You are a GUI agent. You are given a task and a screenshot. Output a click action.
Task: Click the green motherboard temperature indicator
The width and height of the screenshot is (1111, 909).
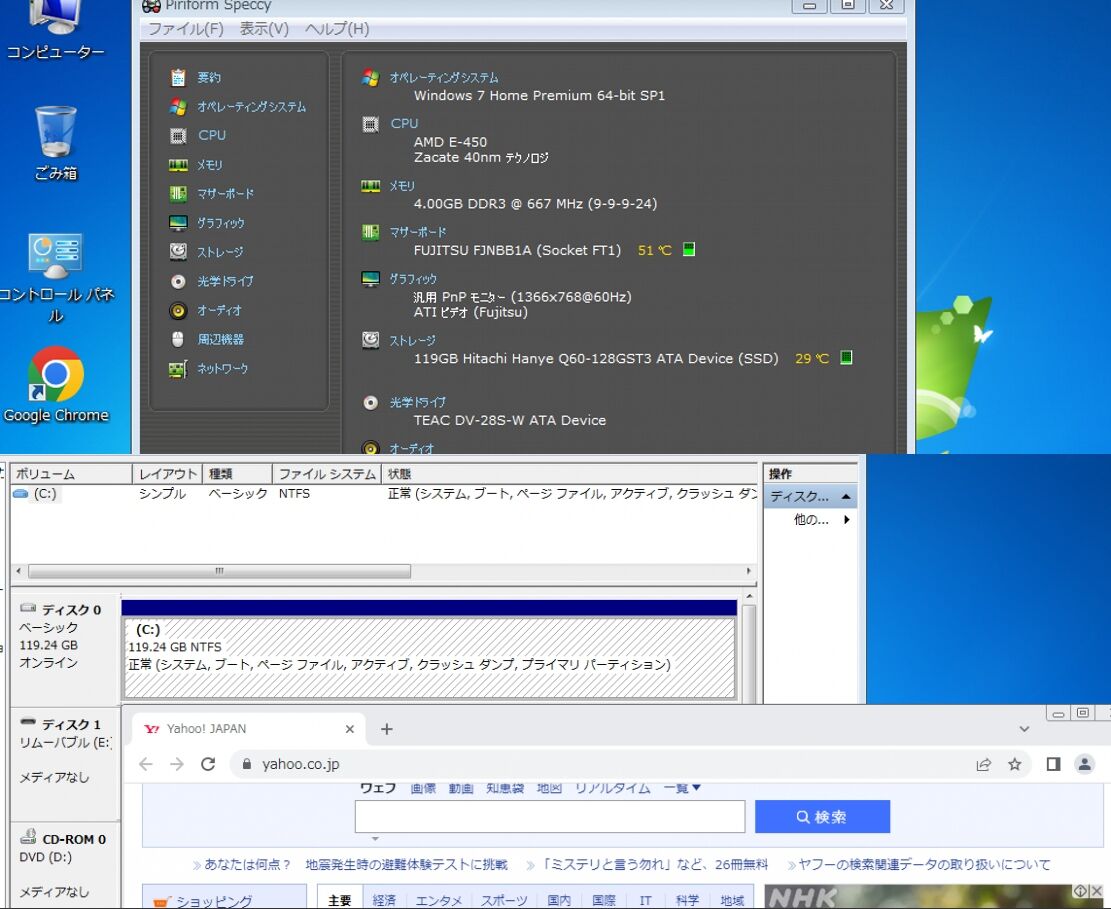[689, 249]
